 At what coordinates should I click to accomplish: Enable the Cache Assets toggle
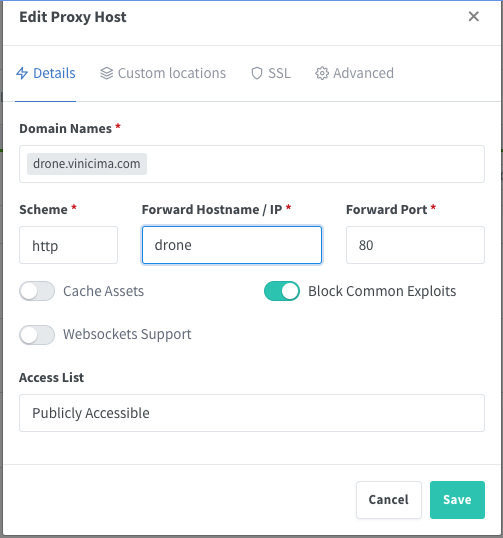pyautogui.click(x=37, y=291)
